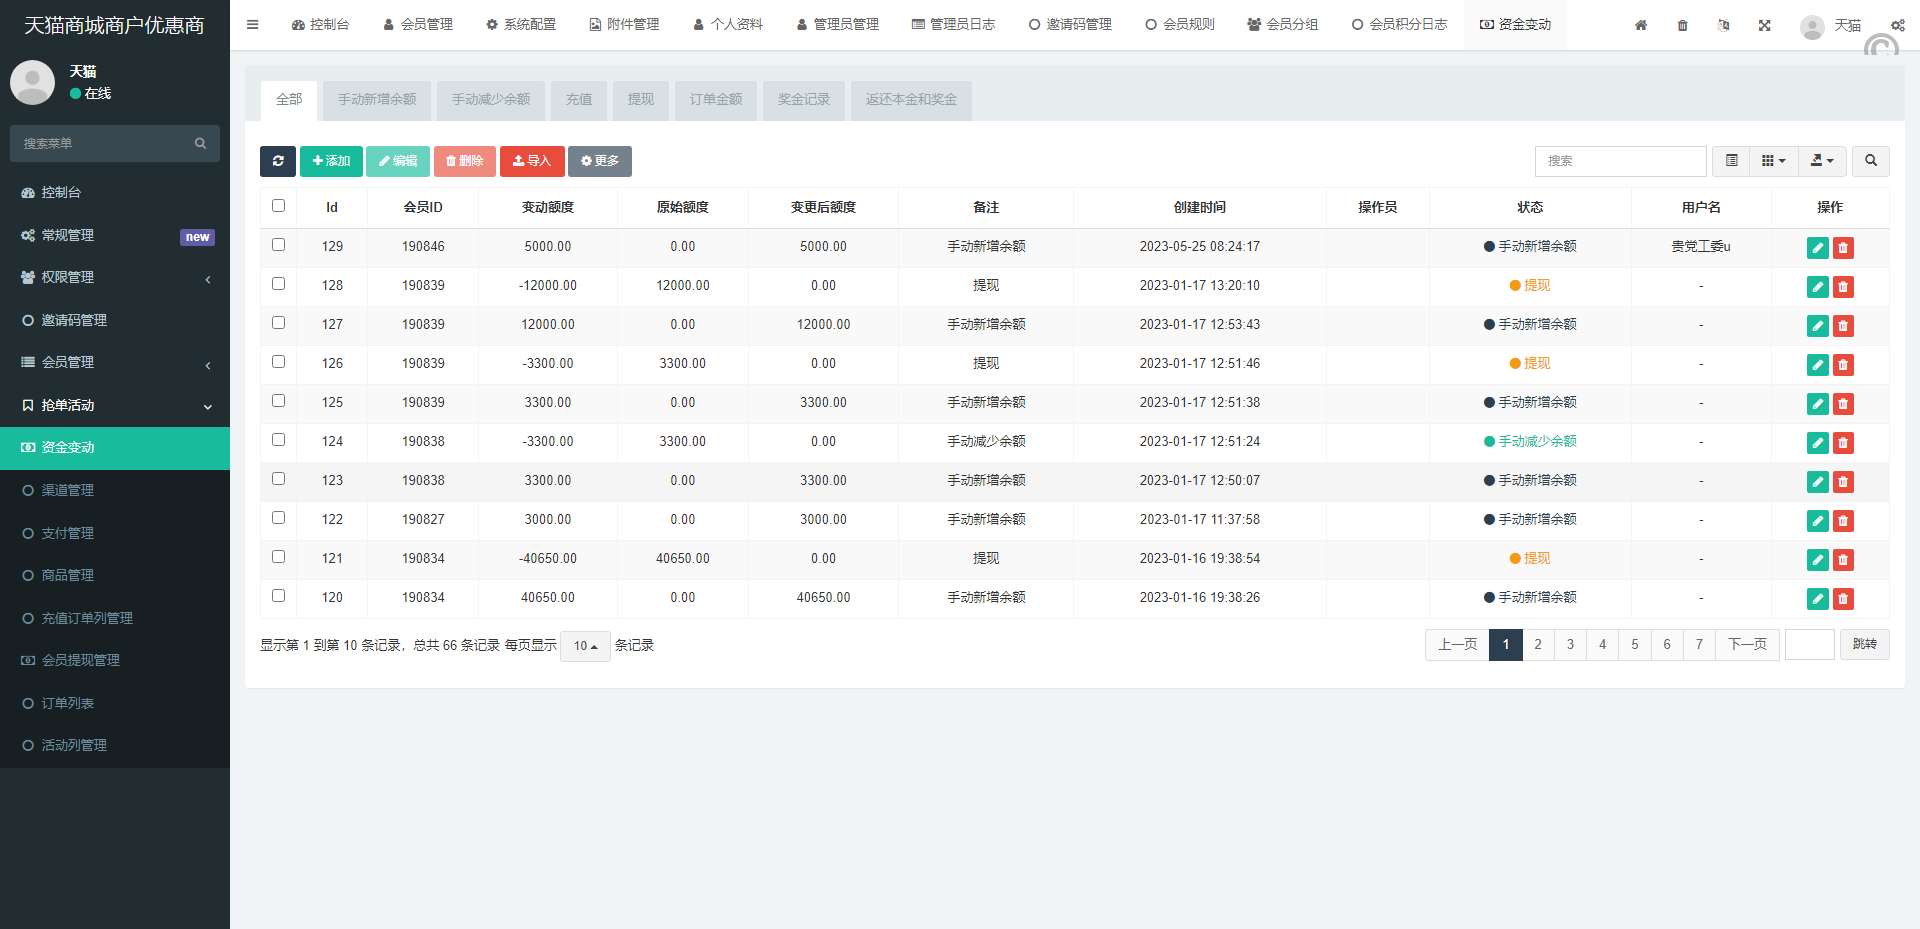Open the 手动新增余额 tab
The image size is (1920, 929).
tap(377, 100)
